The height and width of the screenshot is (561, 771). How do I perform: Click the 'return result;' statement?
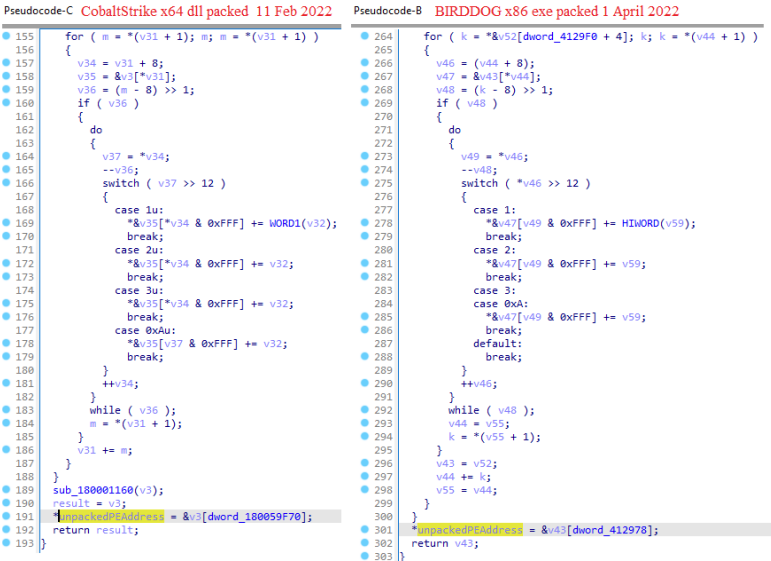[96, 530]
